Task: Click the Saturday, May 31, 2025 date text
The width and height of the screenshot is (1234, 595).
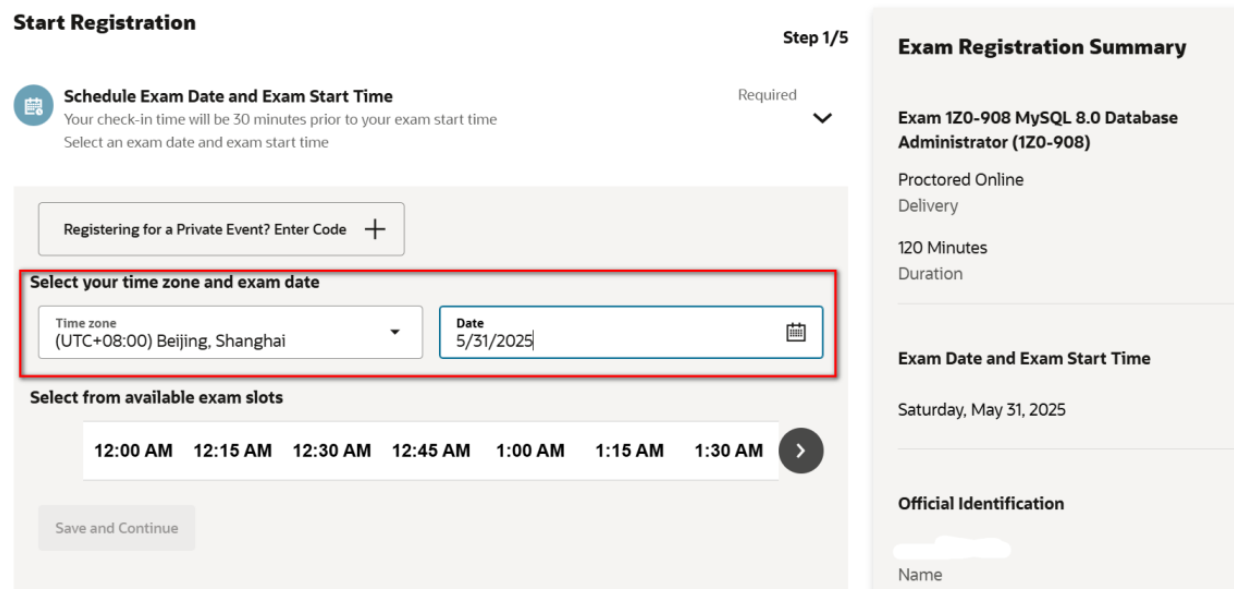Action: [x=981, y=410]
